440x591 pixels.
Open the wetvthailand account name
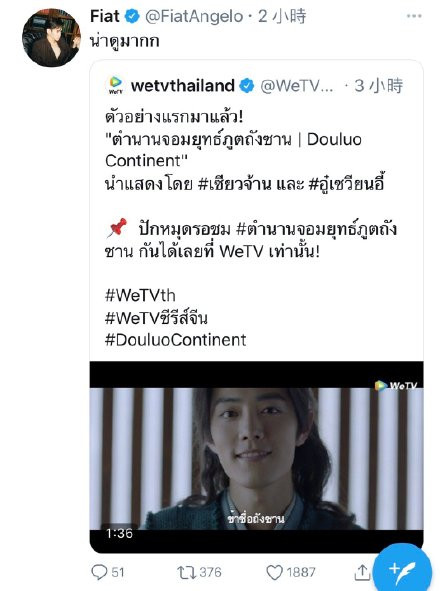(182, 86)
